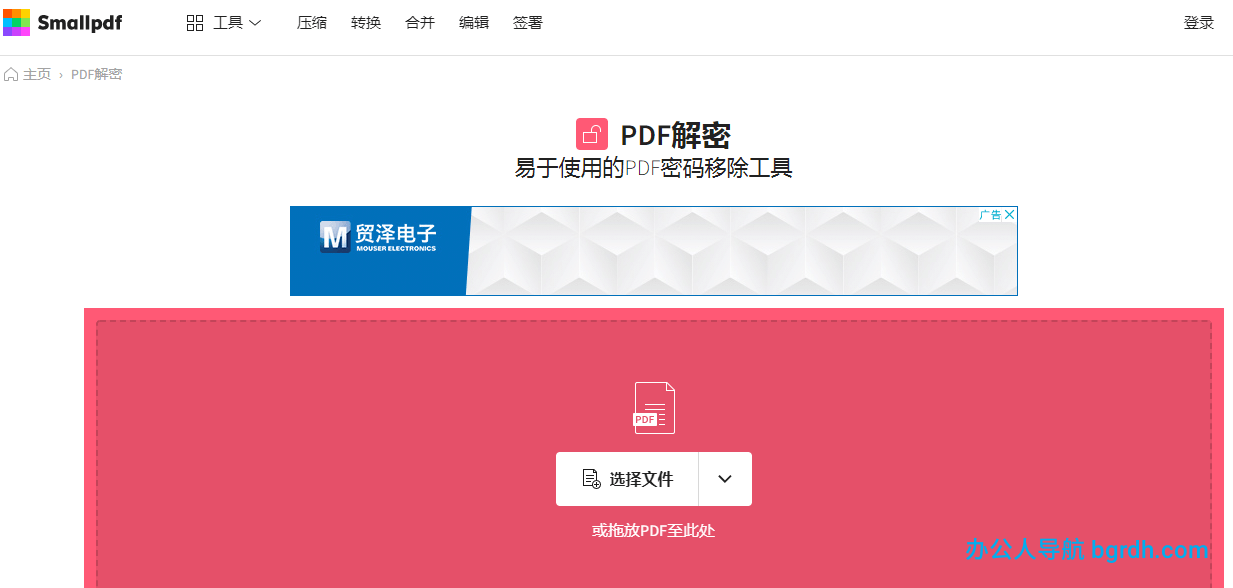The image size is (1233, 588).
Task: Select the 压缩 menu item
Action: [311, 21]
